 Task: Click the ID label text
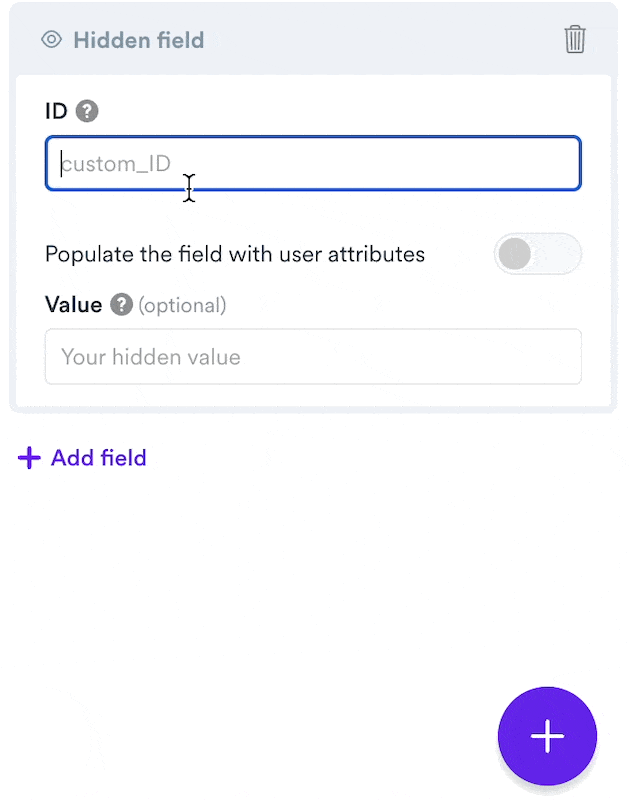click(56, 111)
